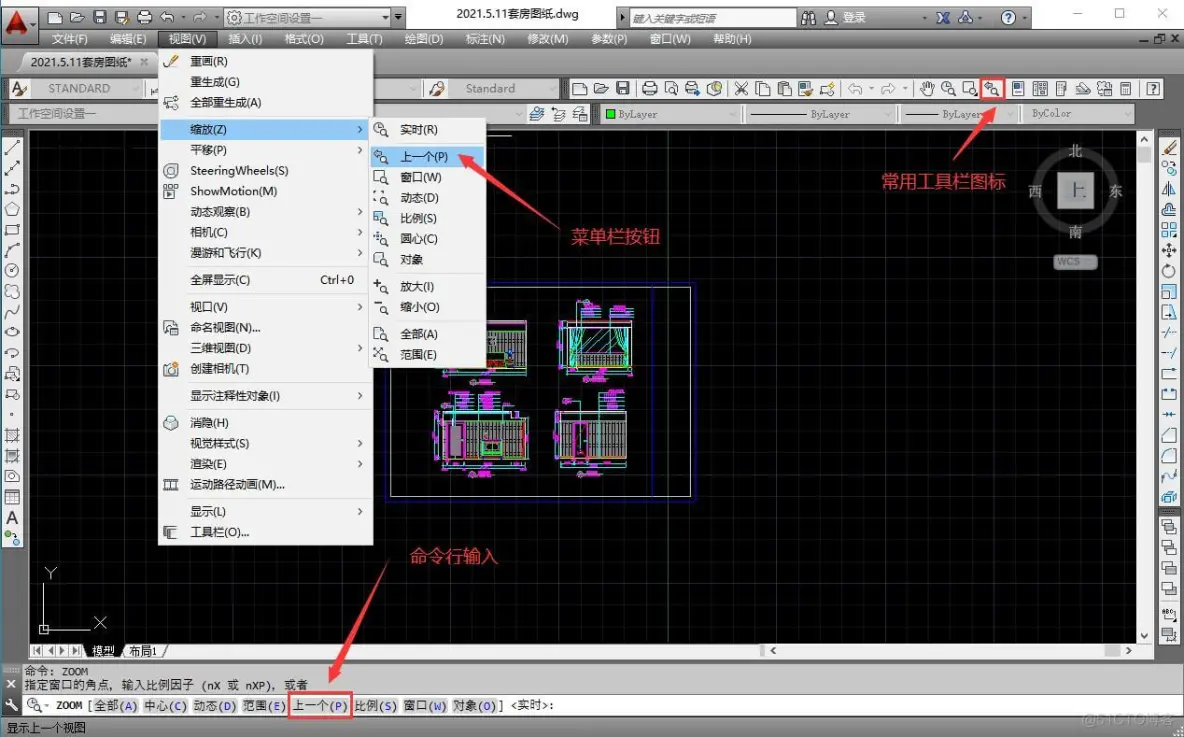Open the ByLayer color control dropdown
This screenshot has width=1184, height=737.
pyautogui.click(x=670, y=114)
